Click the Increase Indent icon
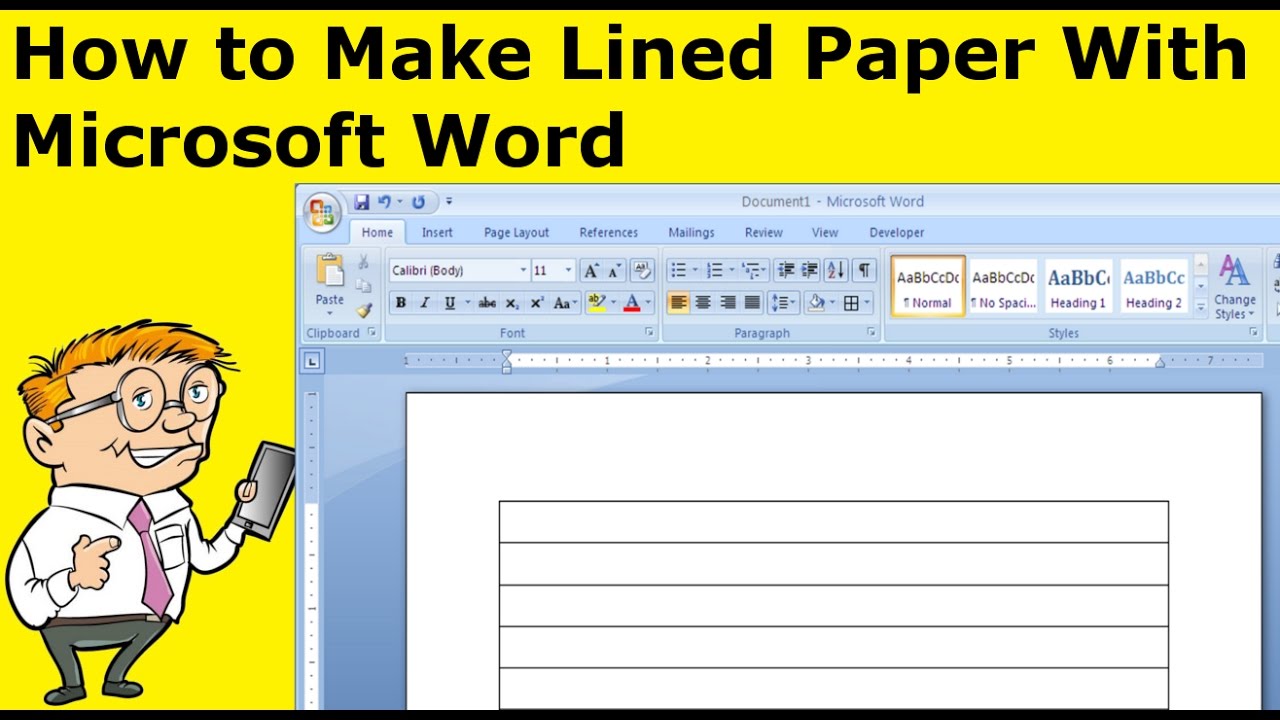Viewport: 1280px width, 720px height. coord(810,270)
